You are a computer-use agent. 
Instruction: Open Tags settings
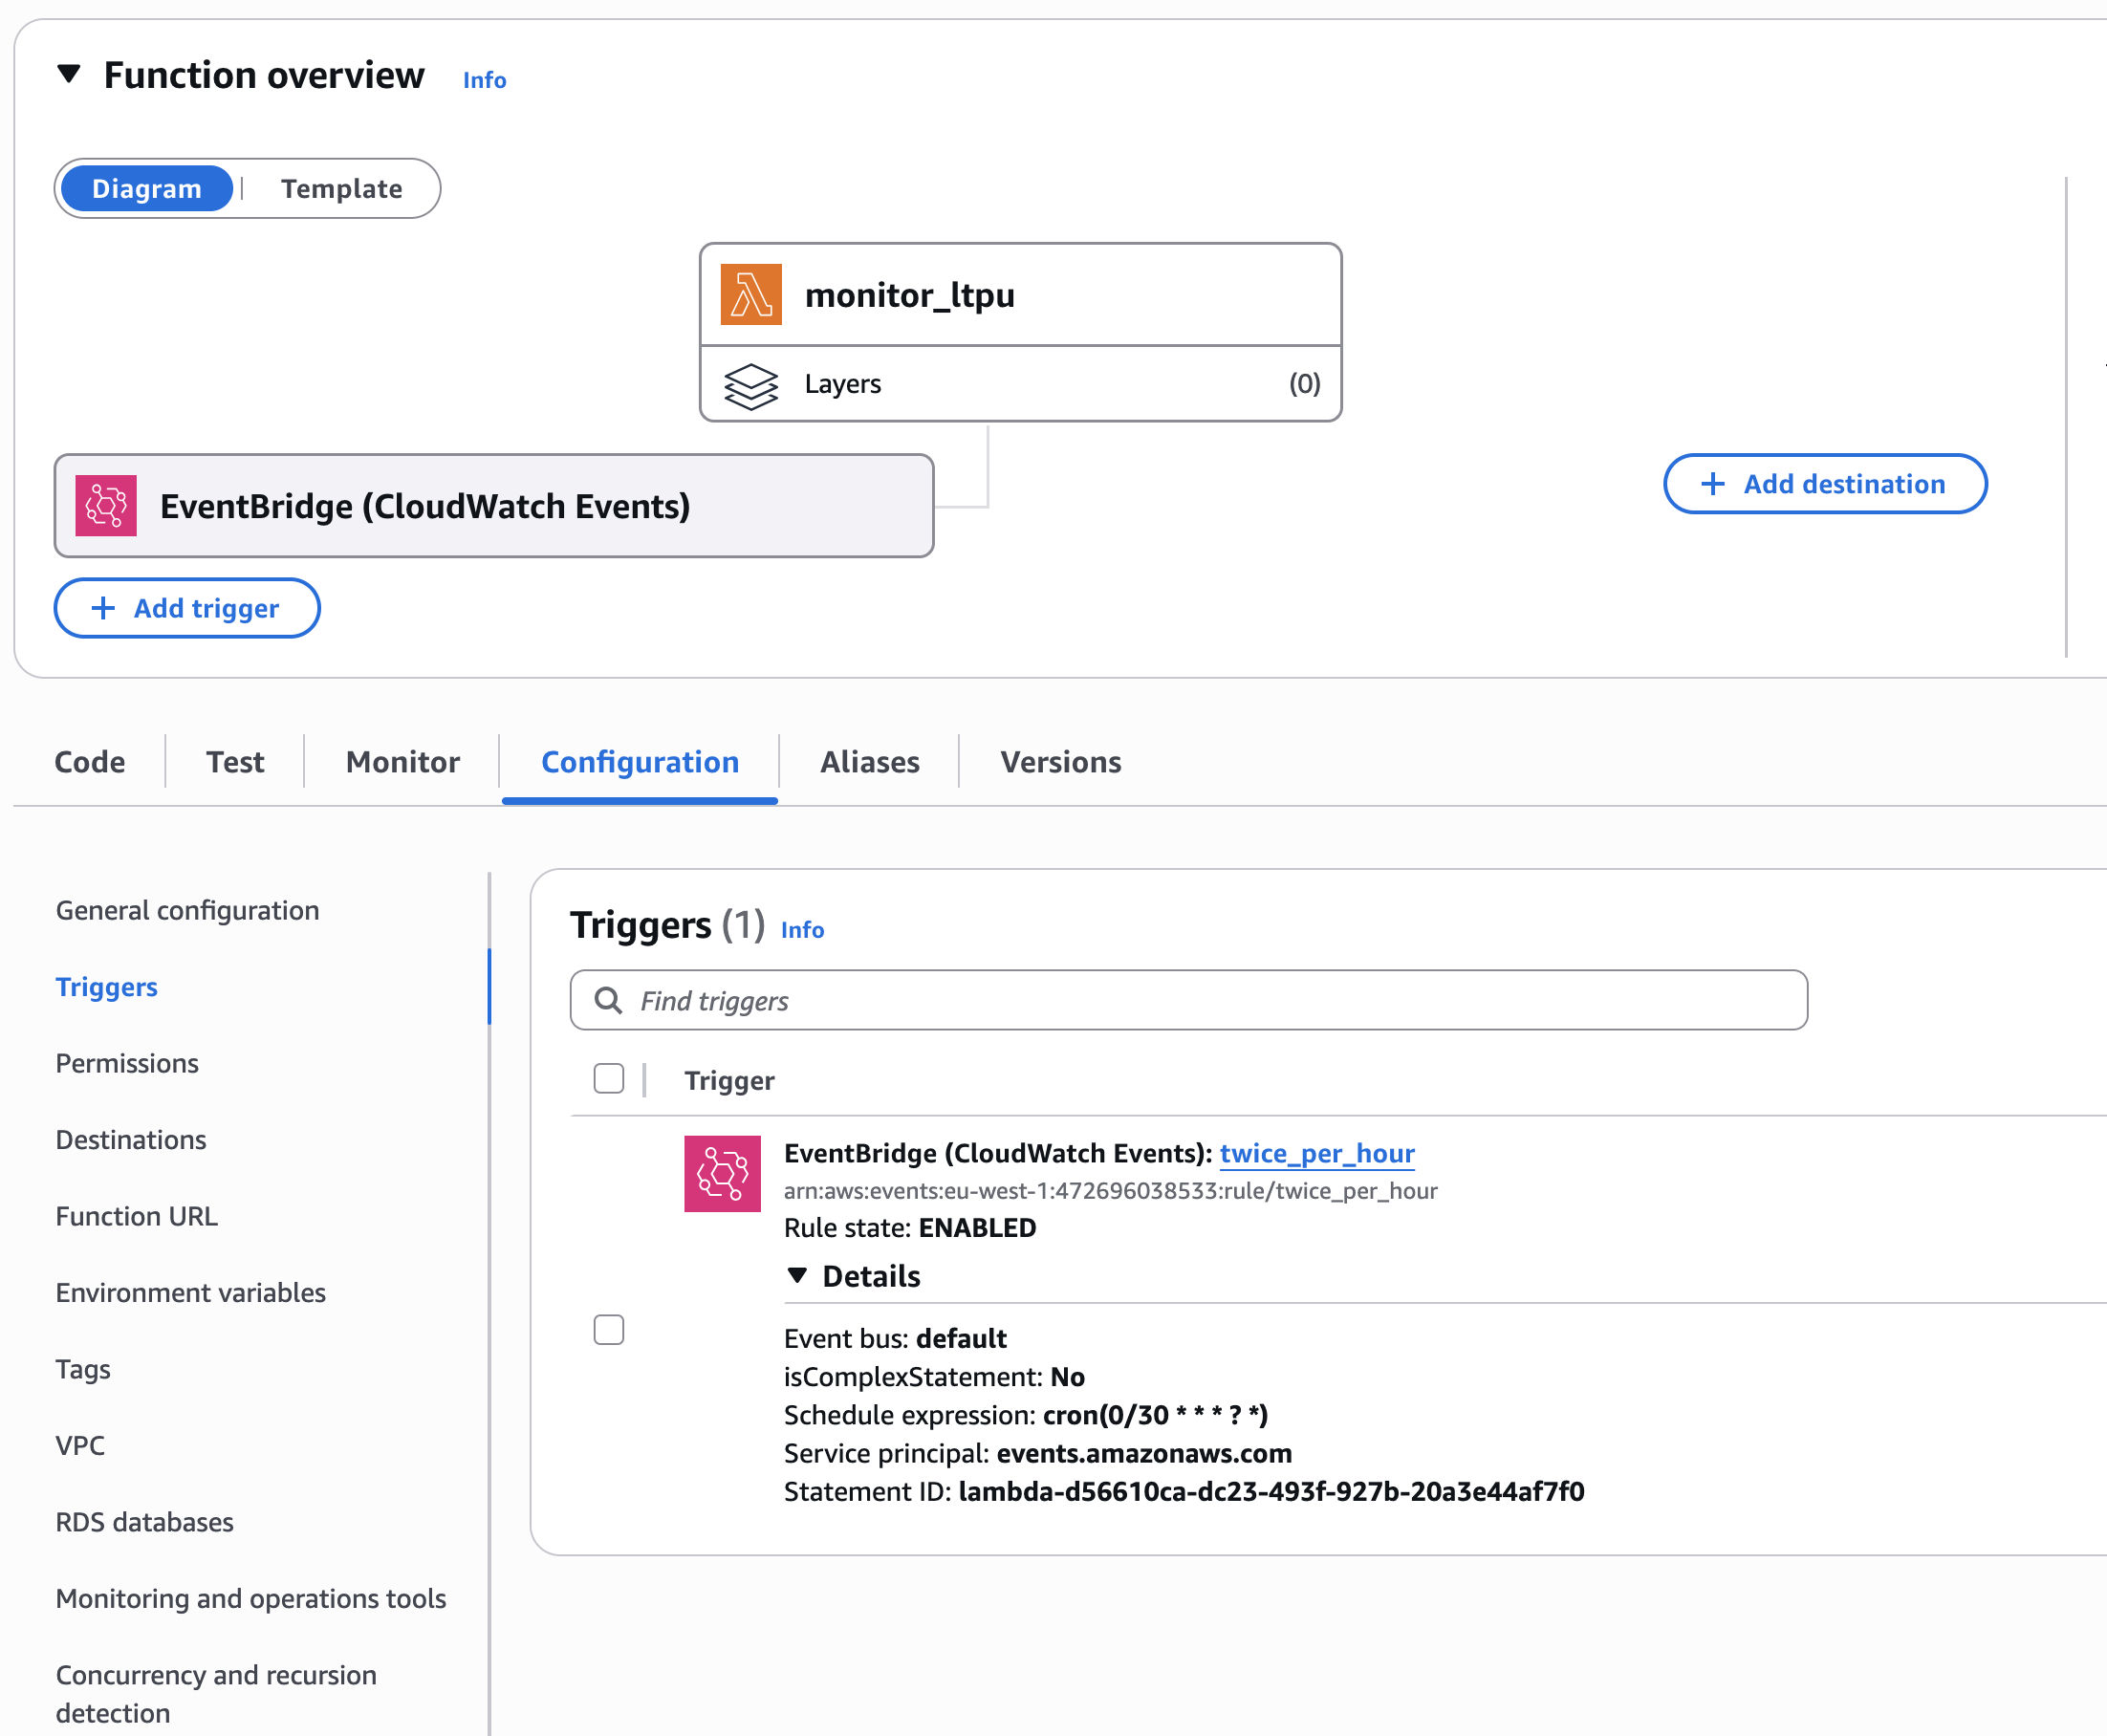(83, 1369)
